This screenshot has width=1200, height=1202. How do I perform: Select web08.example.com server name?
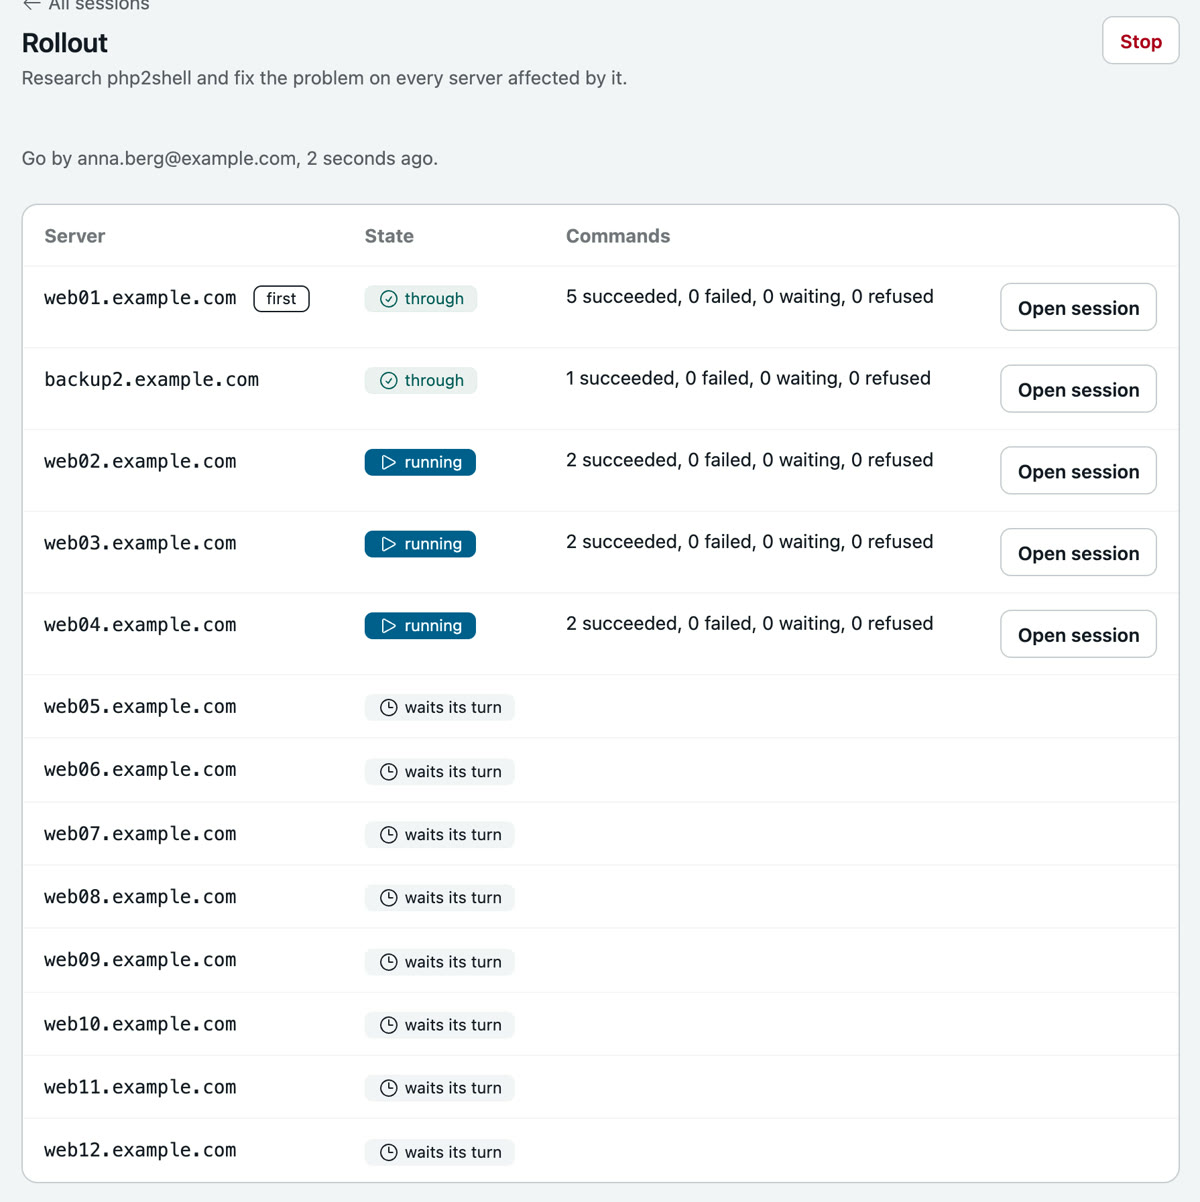140,897
